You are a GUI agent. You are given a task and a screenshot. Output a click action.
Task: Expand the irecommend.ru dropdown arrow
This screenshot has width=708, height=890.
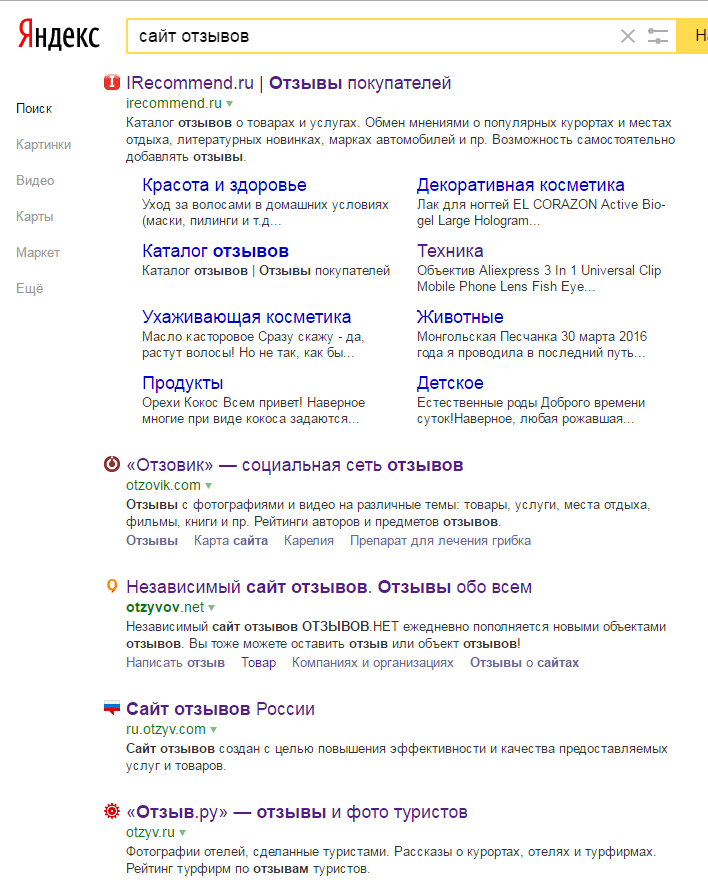[229, 104]
